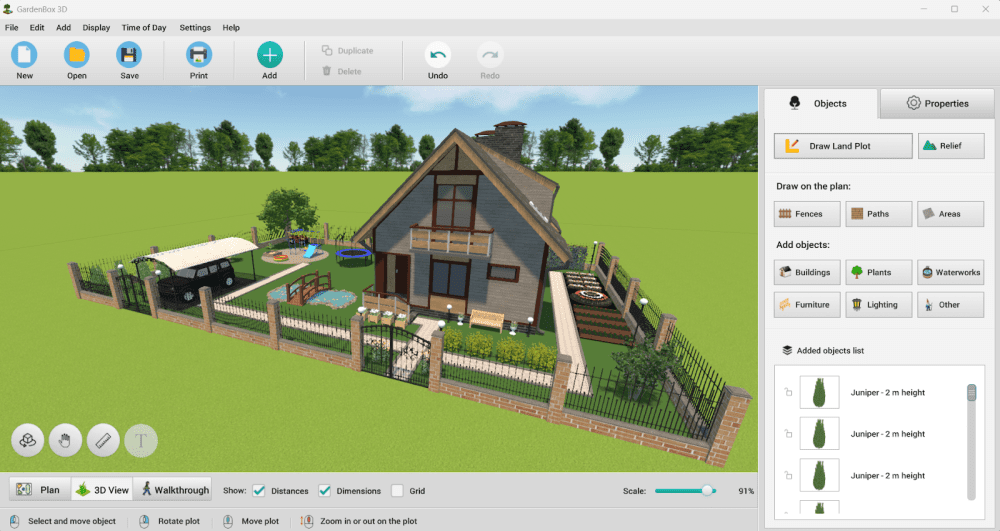The image size is (1000, 531).
Task: Start Walkthrough mode
Action: coord(174,490)
